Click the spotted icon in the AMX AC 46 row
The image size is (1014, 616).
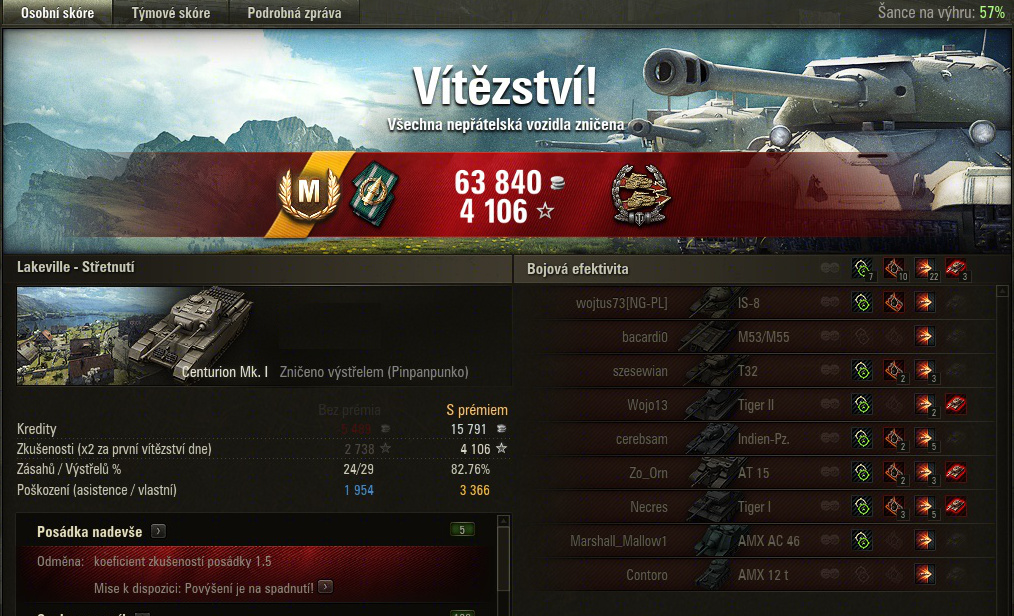(861, 540)
